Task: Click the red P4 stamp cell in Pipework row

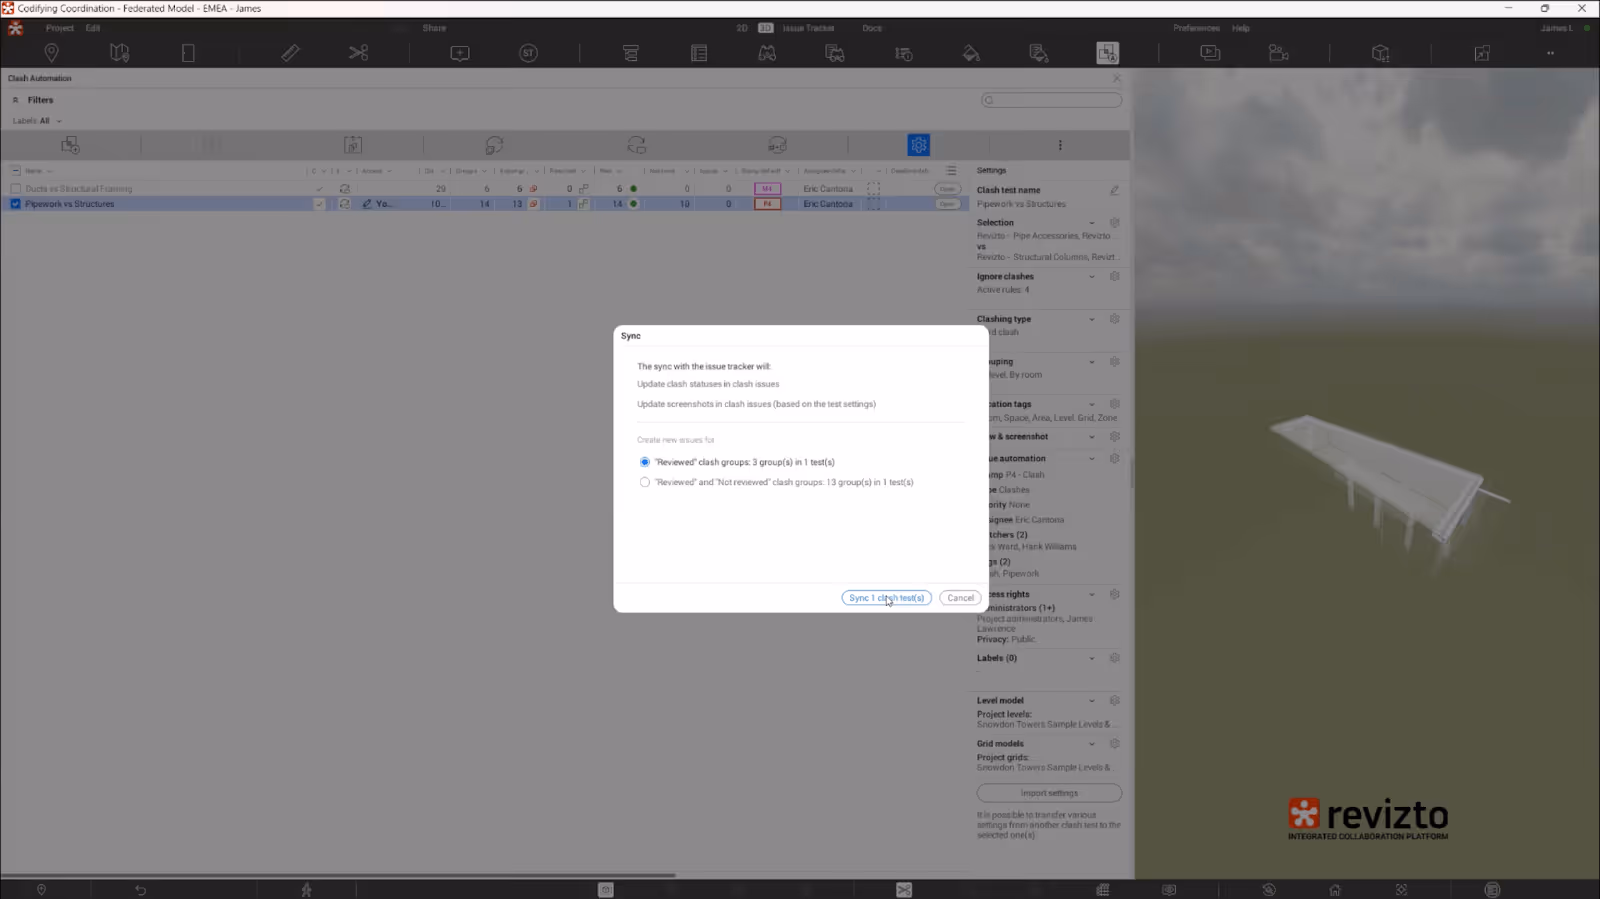Action: 767,204
